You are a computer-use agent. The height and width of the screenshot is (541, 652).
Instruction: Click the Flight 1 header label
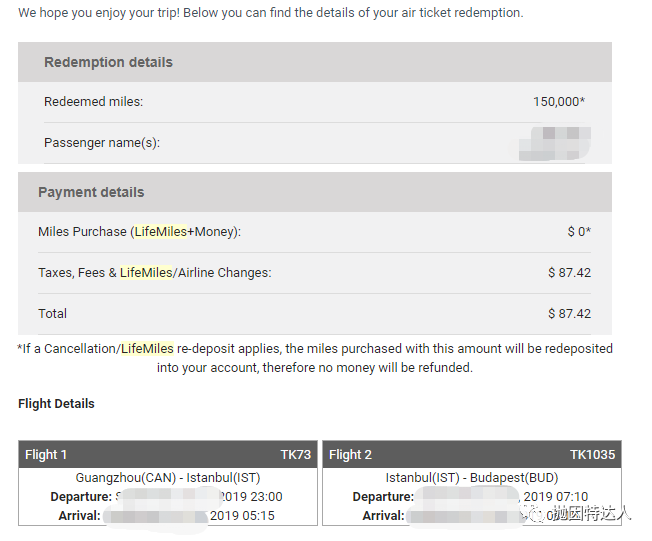point(46,455)
